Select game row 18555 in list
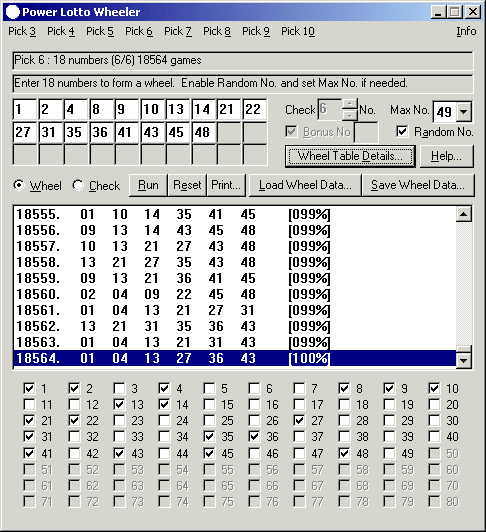This screenshot has height=532, width=486. click(235, 214)
